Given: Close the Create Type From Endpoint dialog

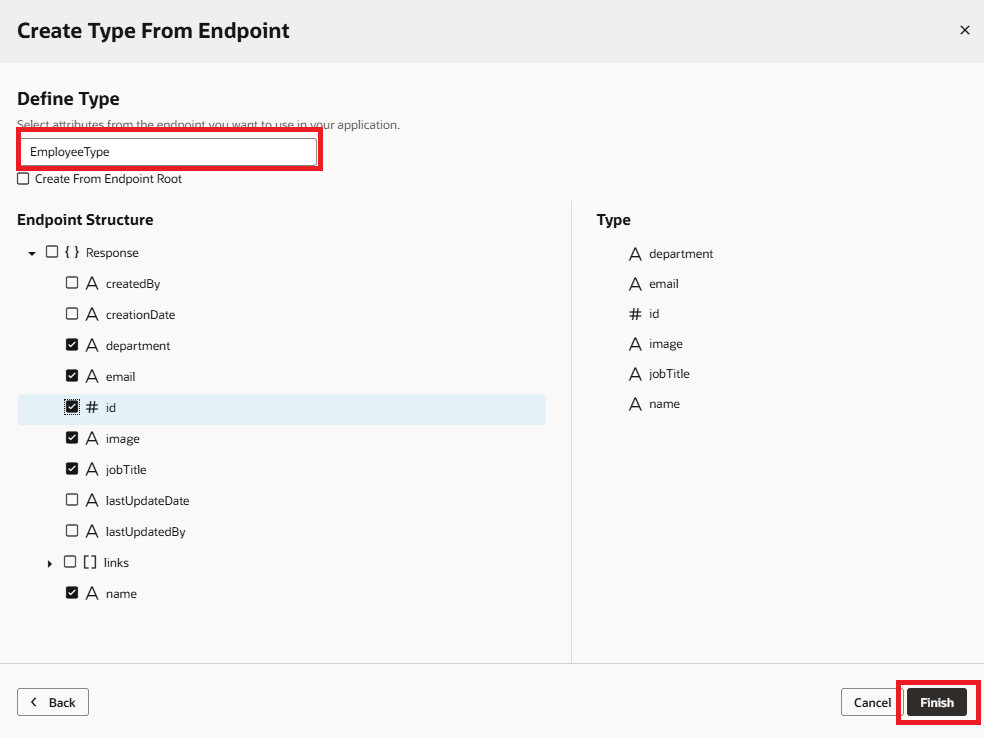Looking at the screenshot, I should tap(964, 30).
